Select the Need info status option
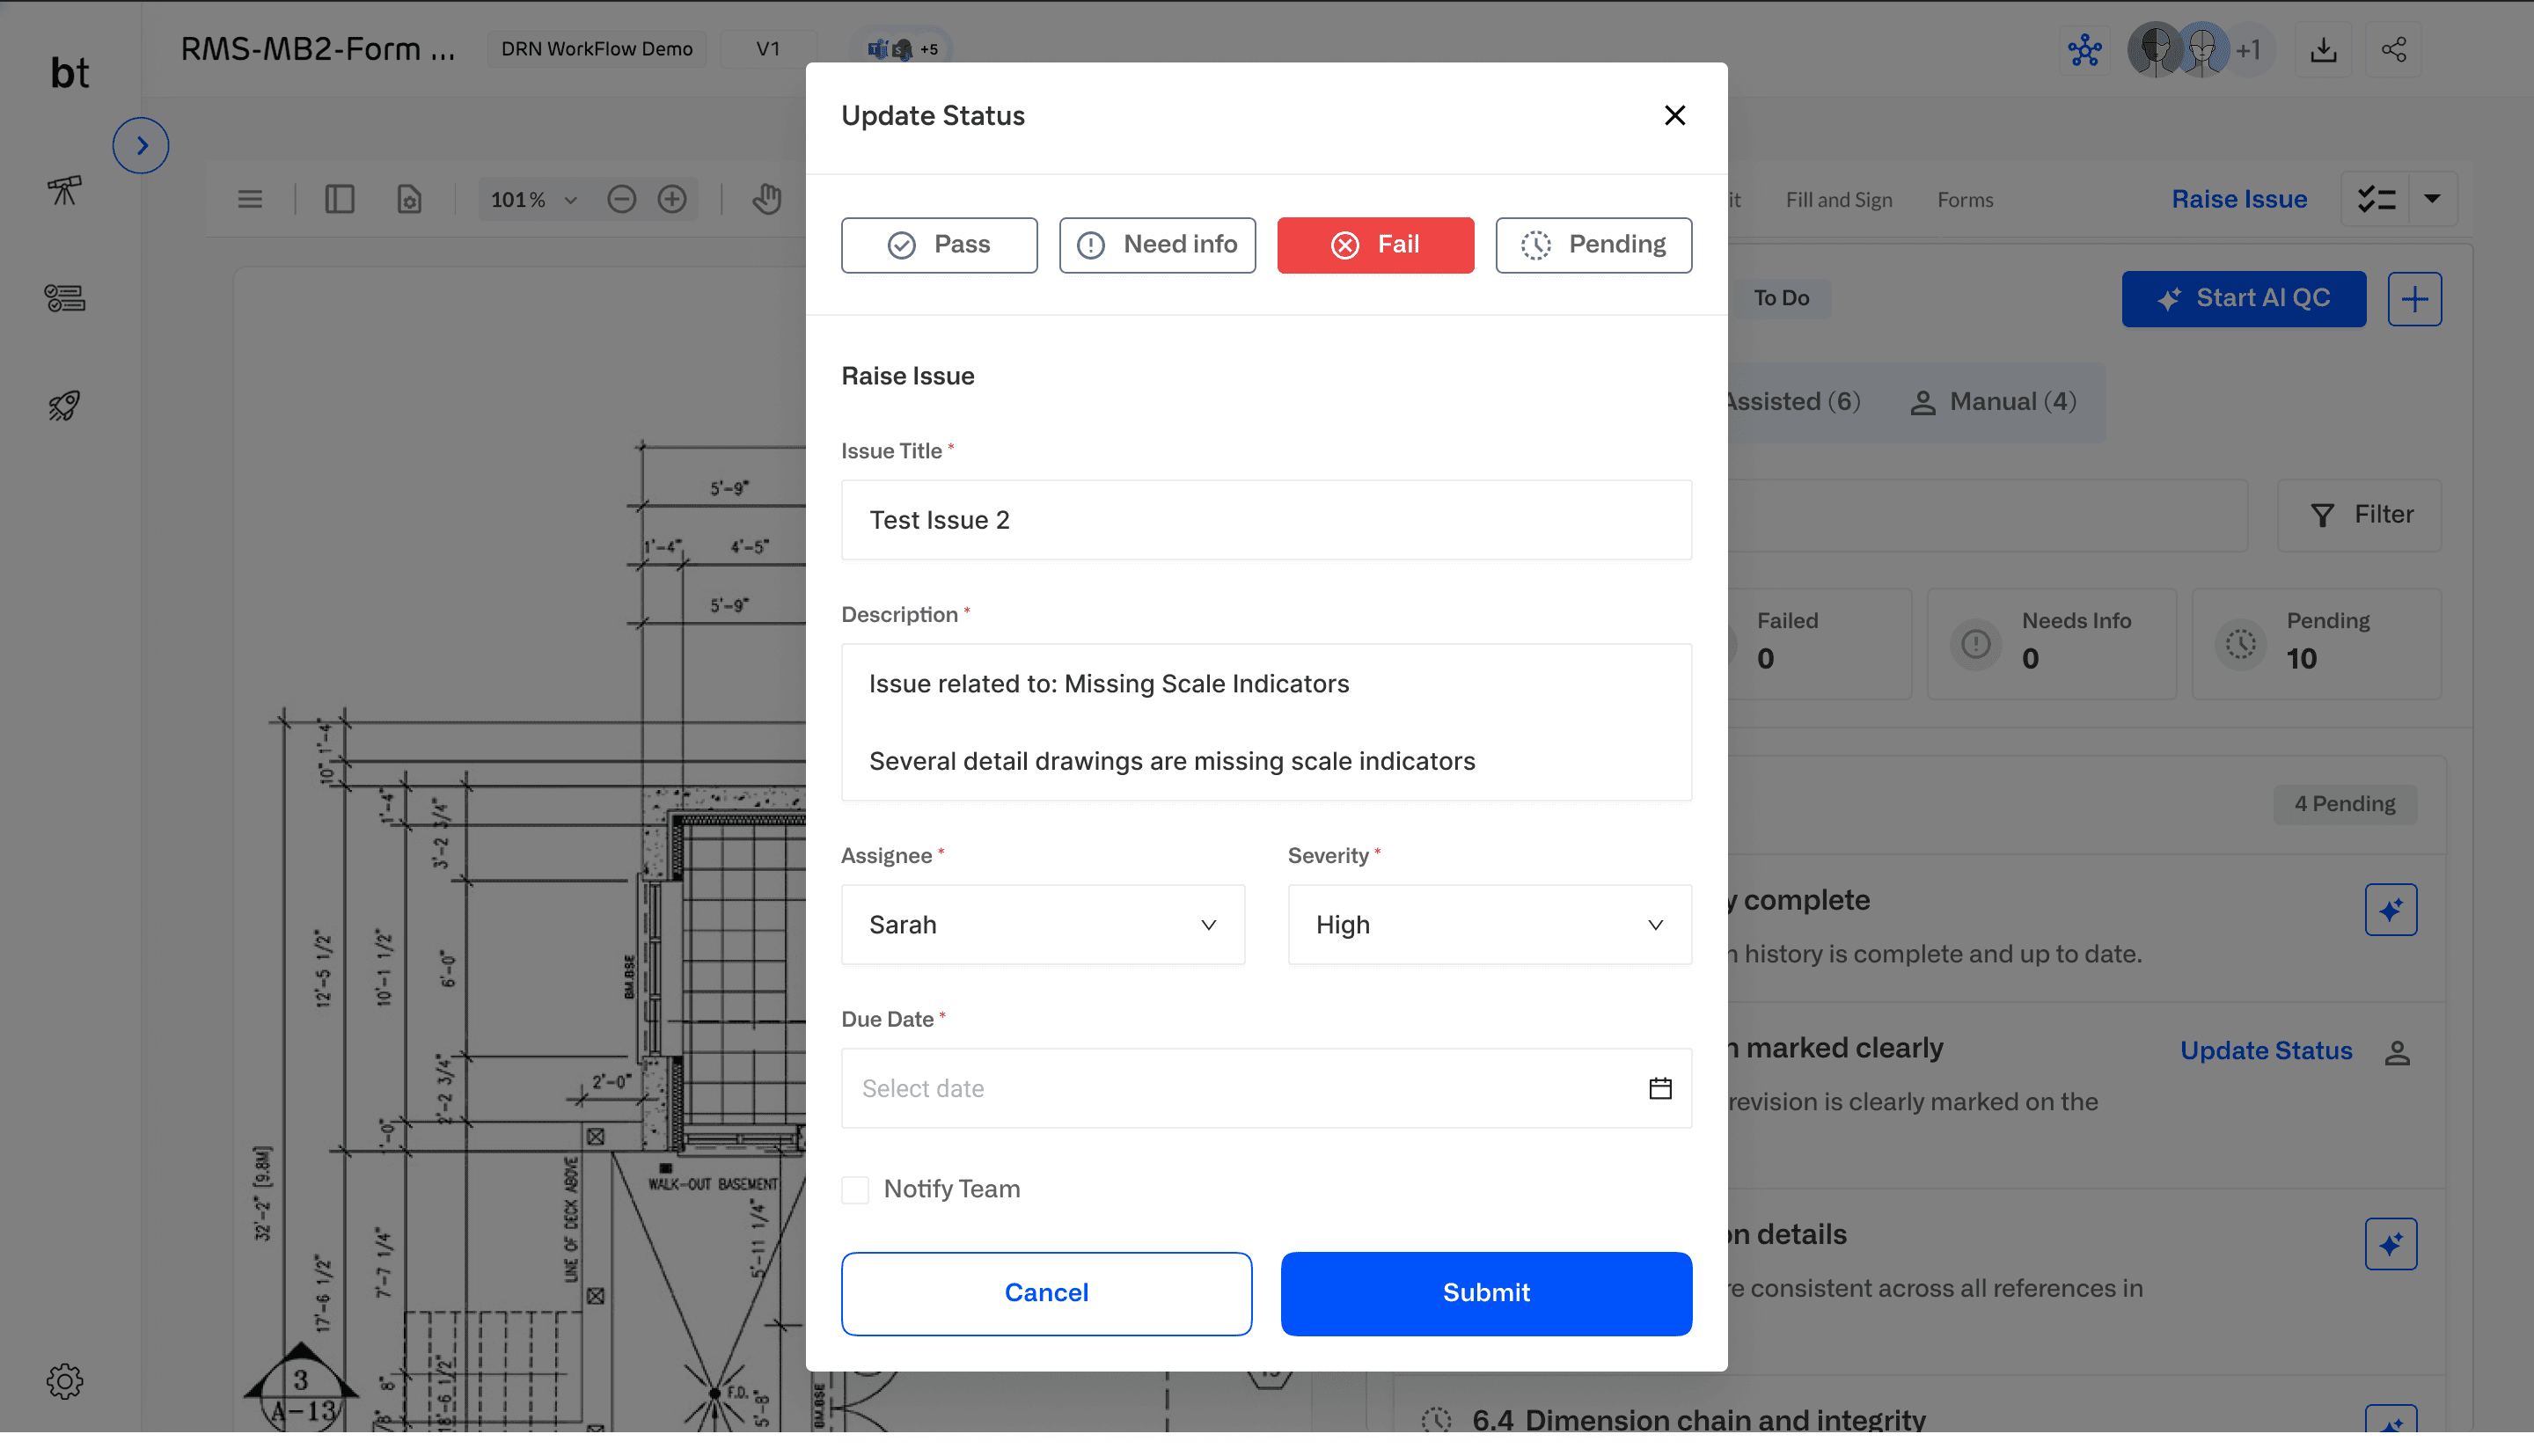The image size is (2534, 1456). tap(1157, 245)
